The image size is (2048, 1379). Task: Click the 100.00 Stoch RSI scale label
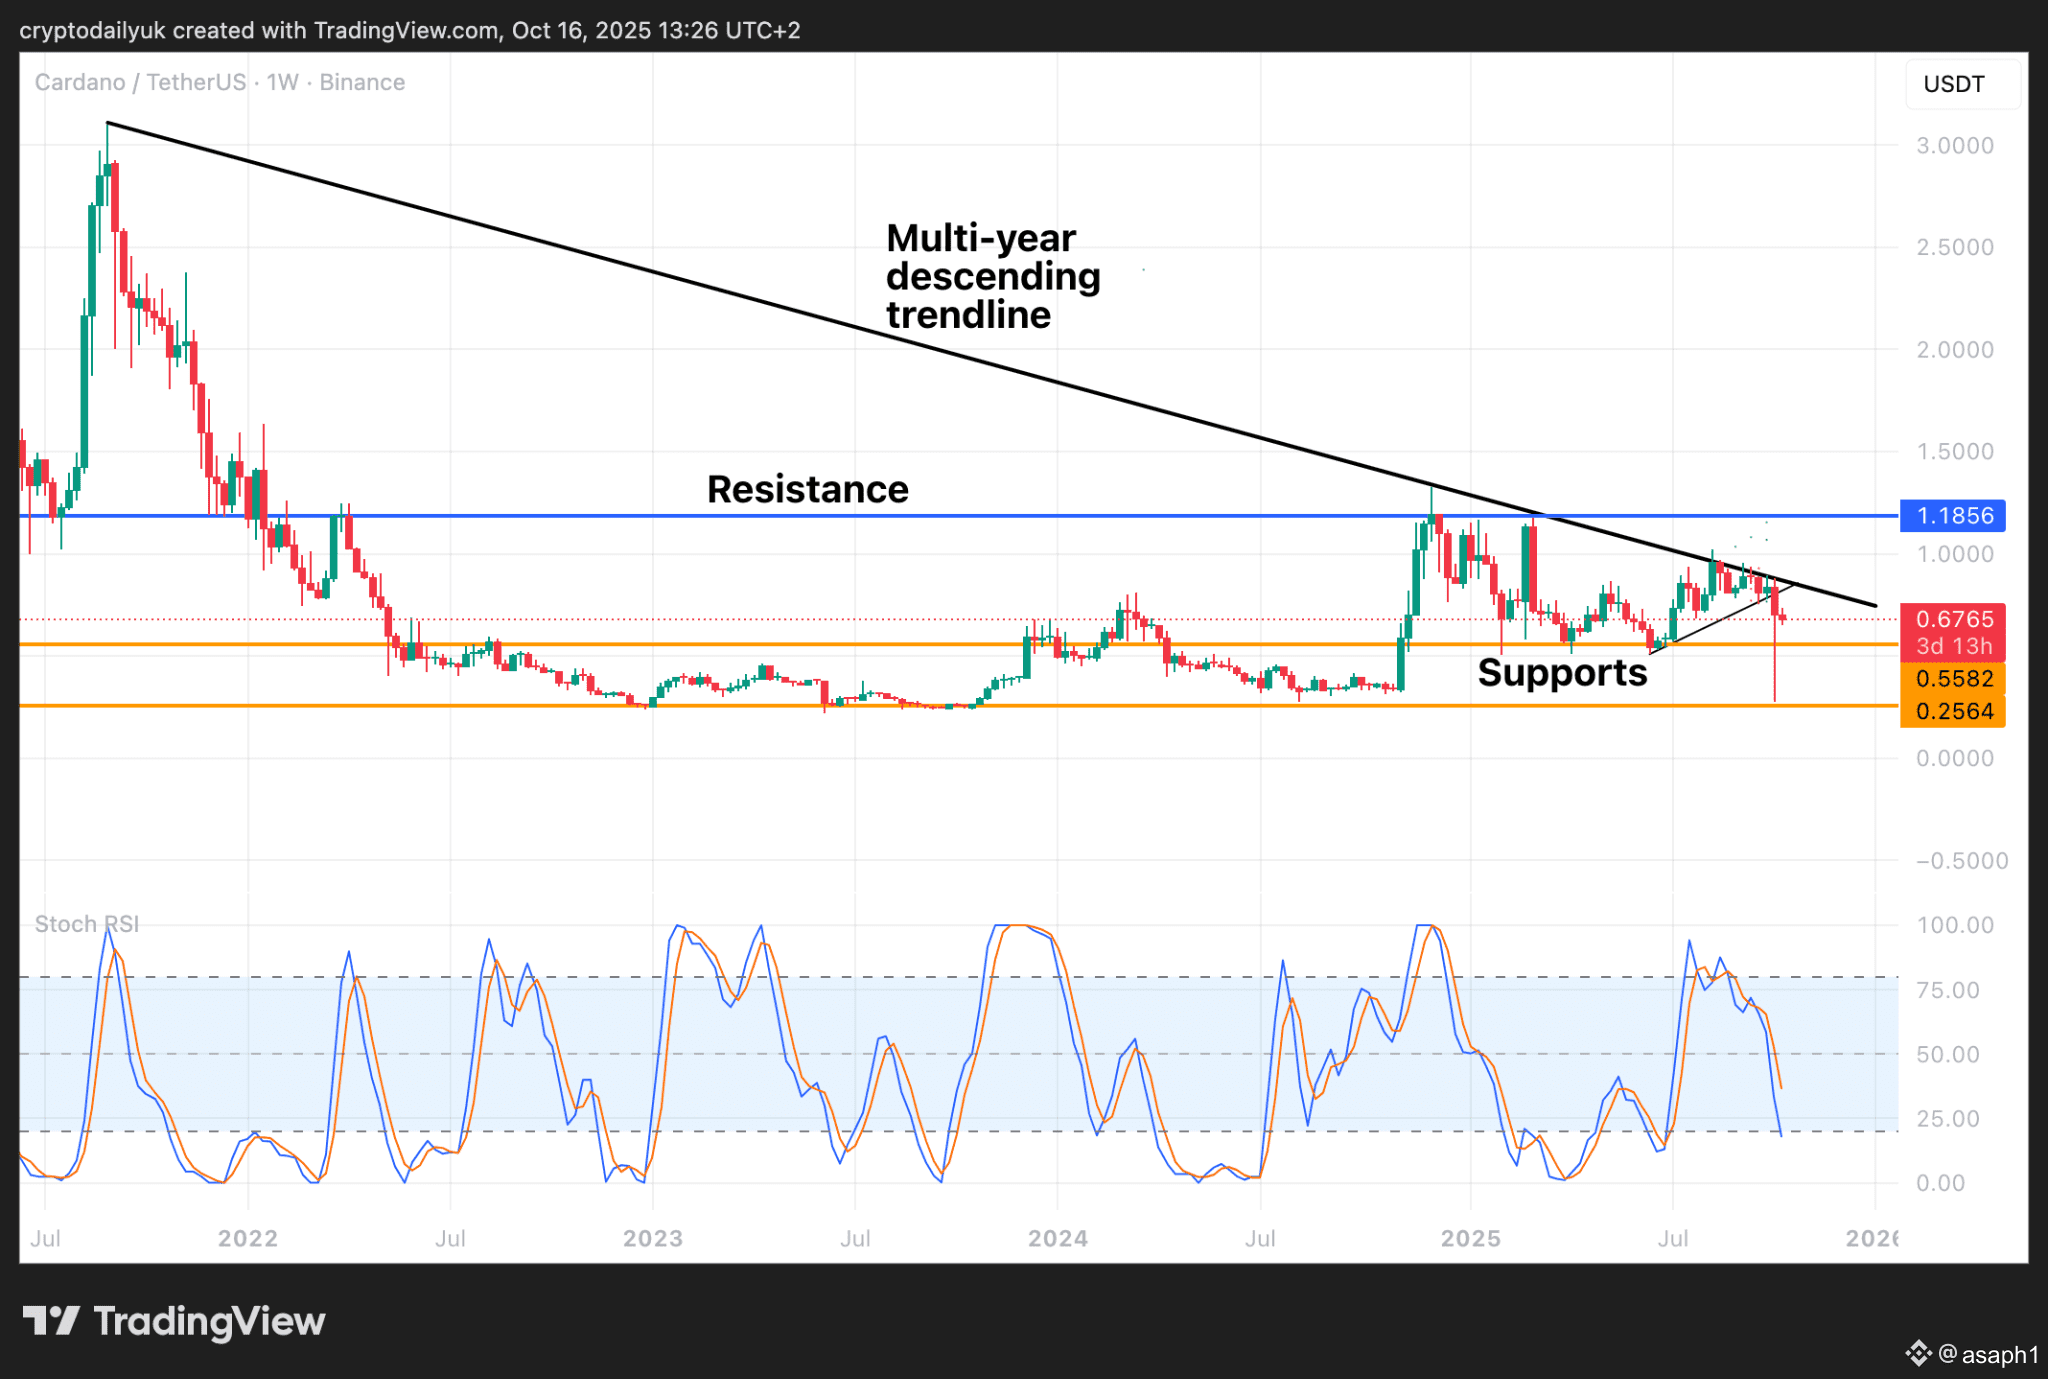1954,925
